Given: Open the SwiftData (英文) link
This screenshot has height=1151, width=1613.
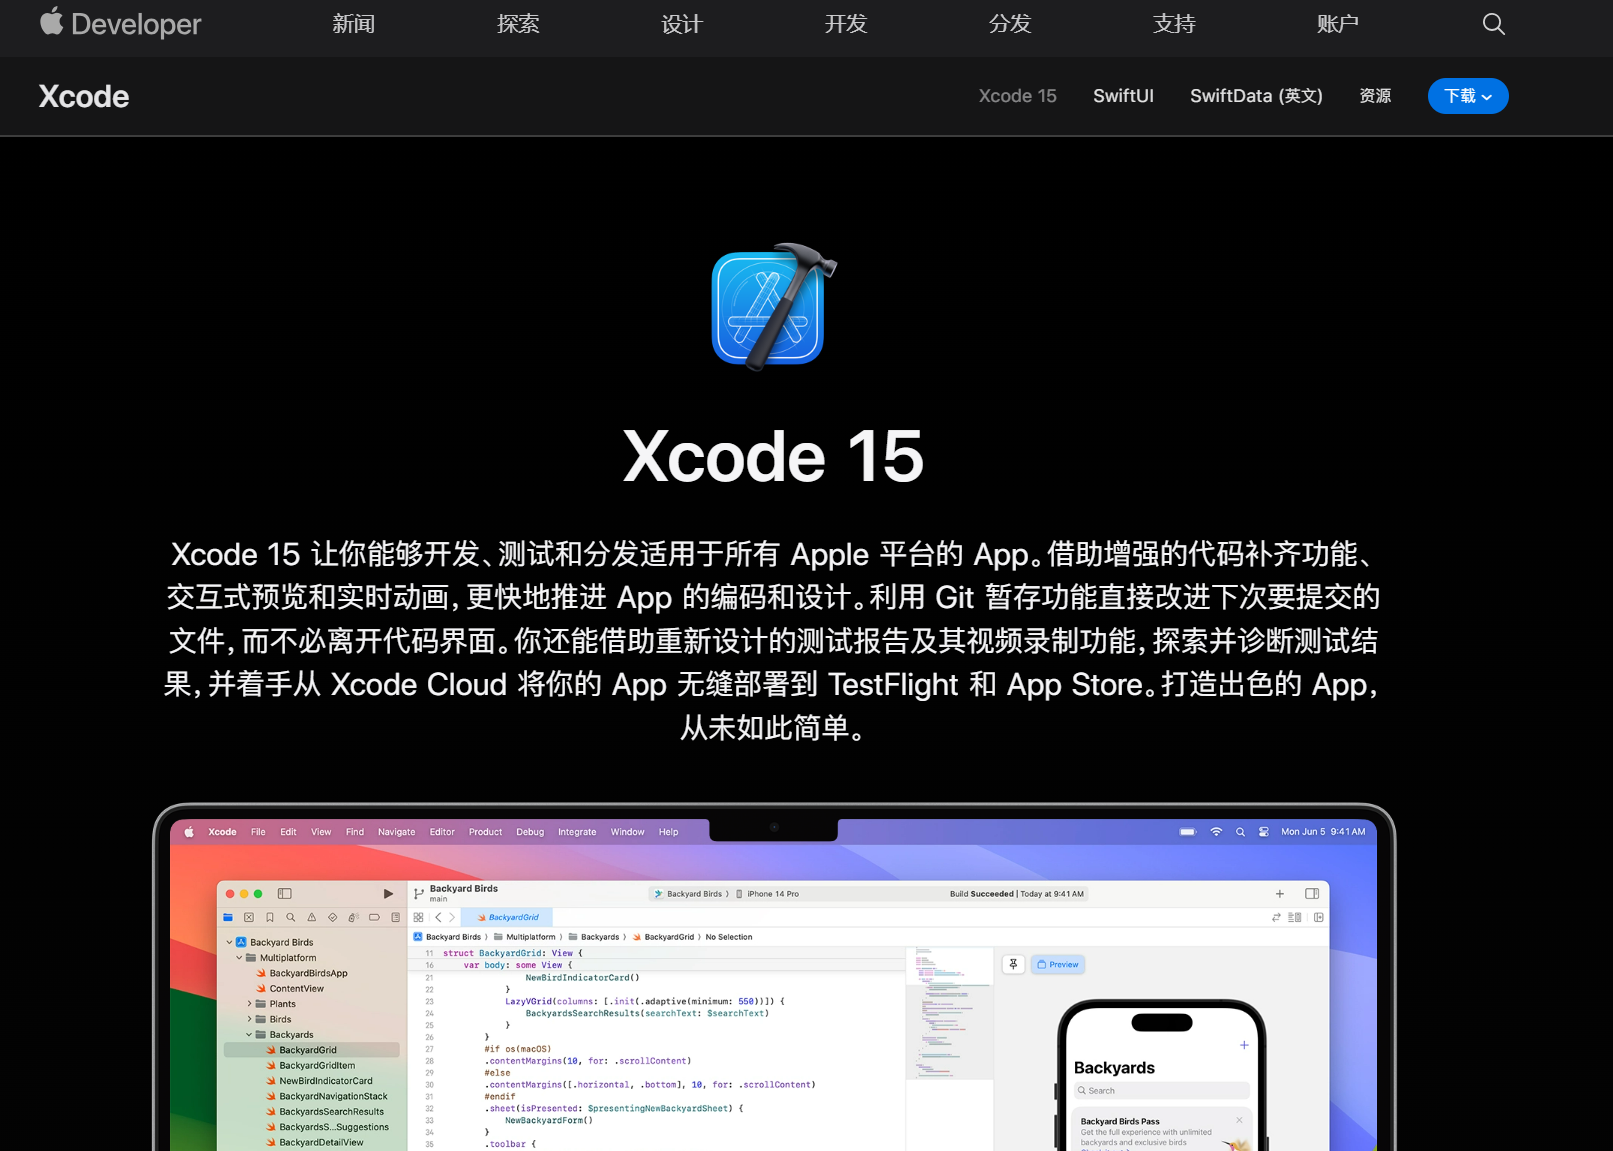Looking at the screenshot, I should [x=1256, y=96].
